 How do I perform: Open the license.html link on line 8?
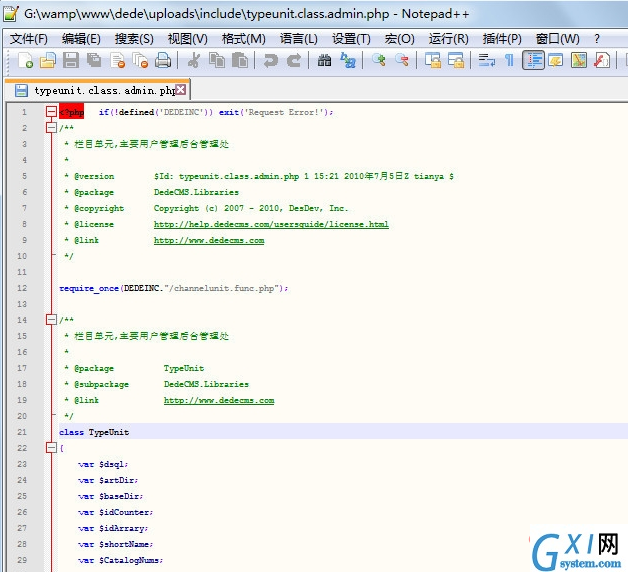271,224
